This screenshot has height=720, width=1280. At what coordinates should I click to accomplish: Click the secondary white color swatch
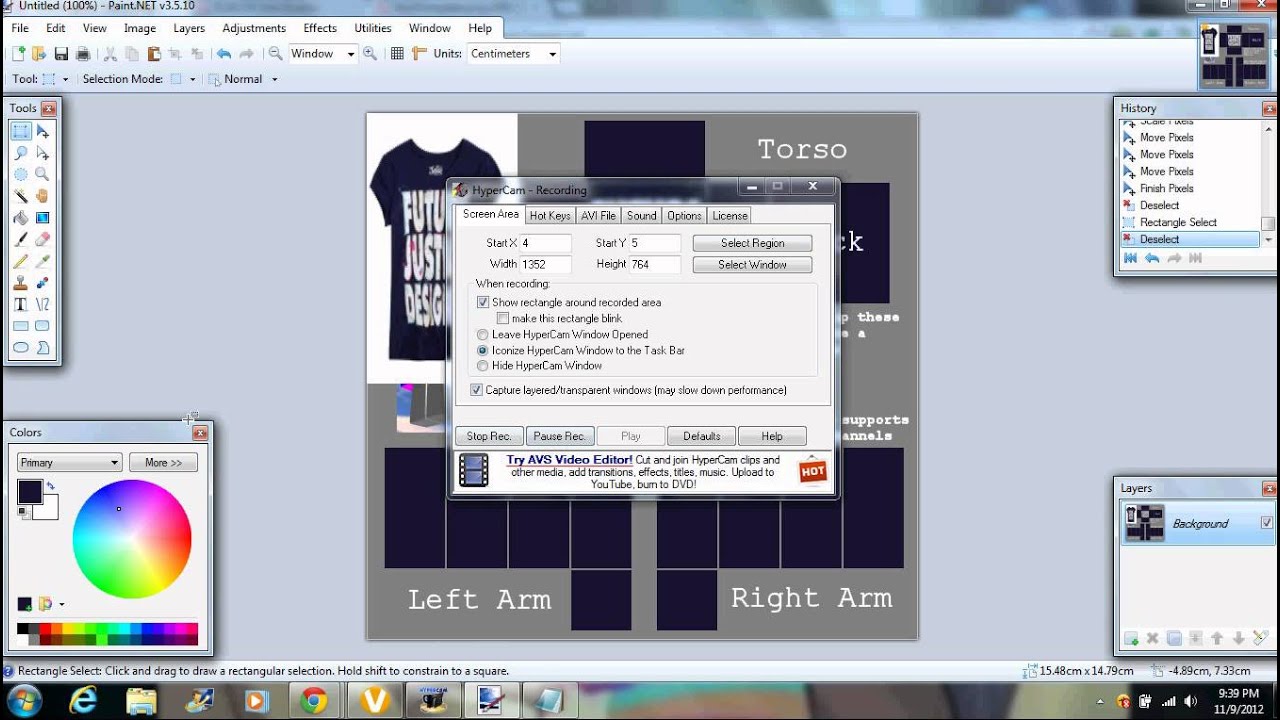[47, 508]
